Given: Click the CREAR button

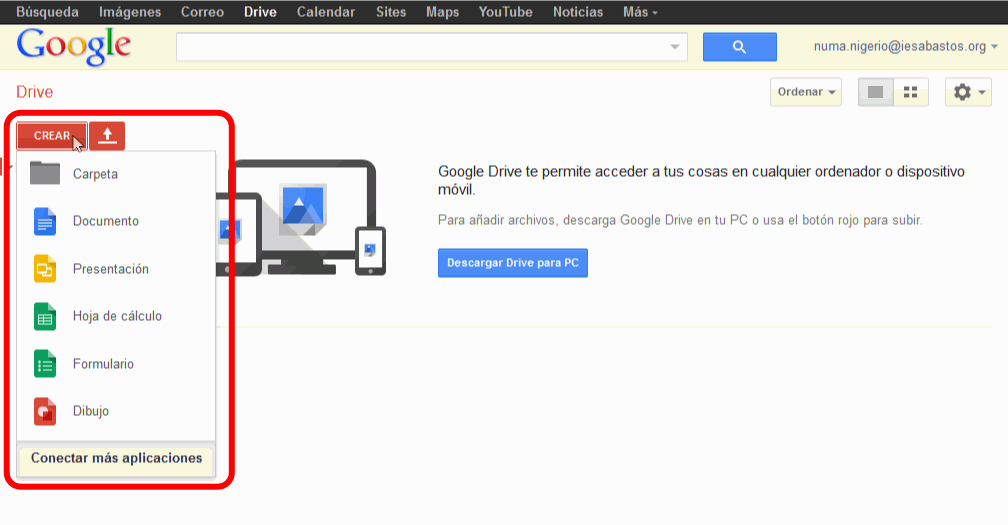Looking at the screenshot, I should pos(52,136).
